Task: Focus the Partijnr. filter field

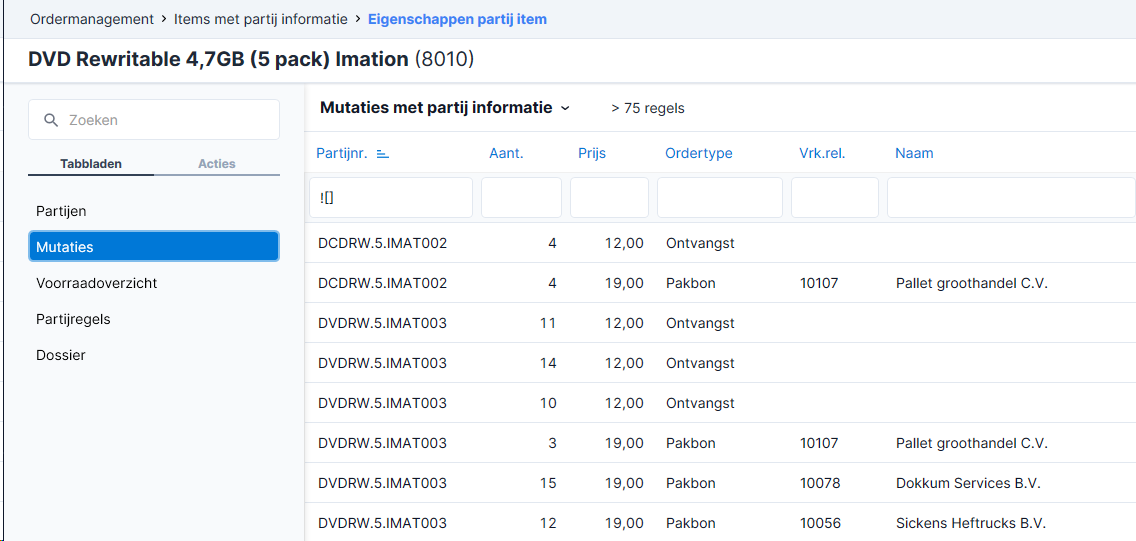Action: click(x=391, y=198)
